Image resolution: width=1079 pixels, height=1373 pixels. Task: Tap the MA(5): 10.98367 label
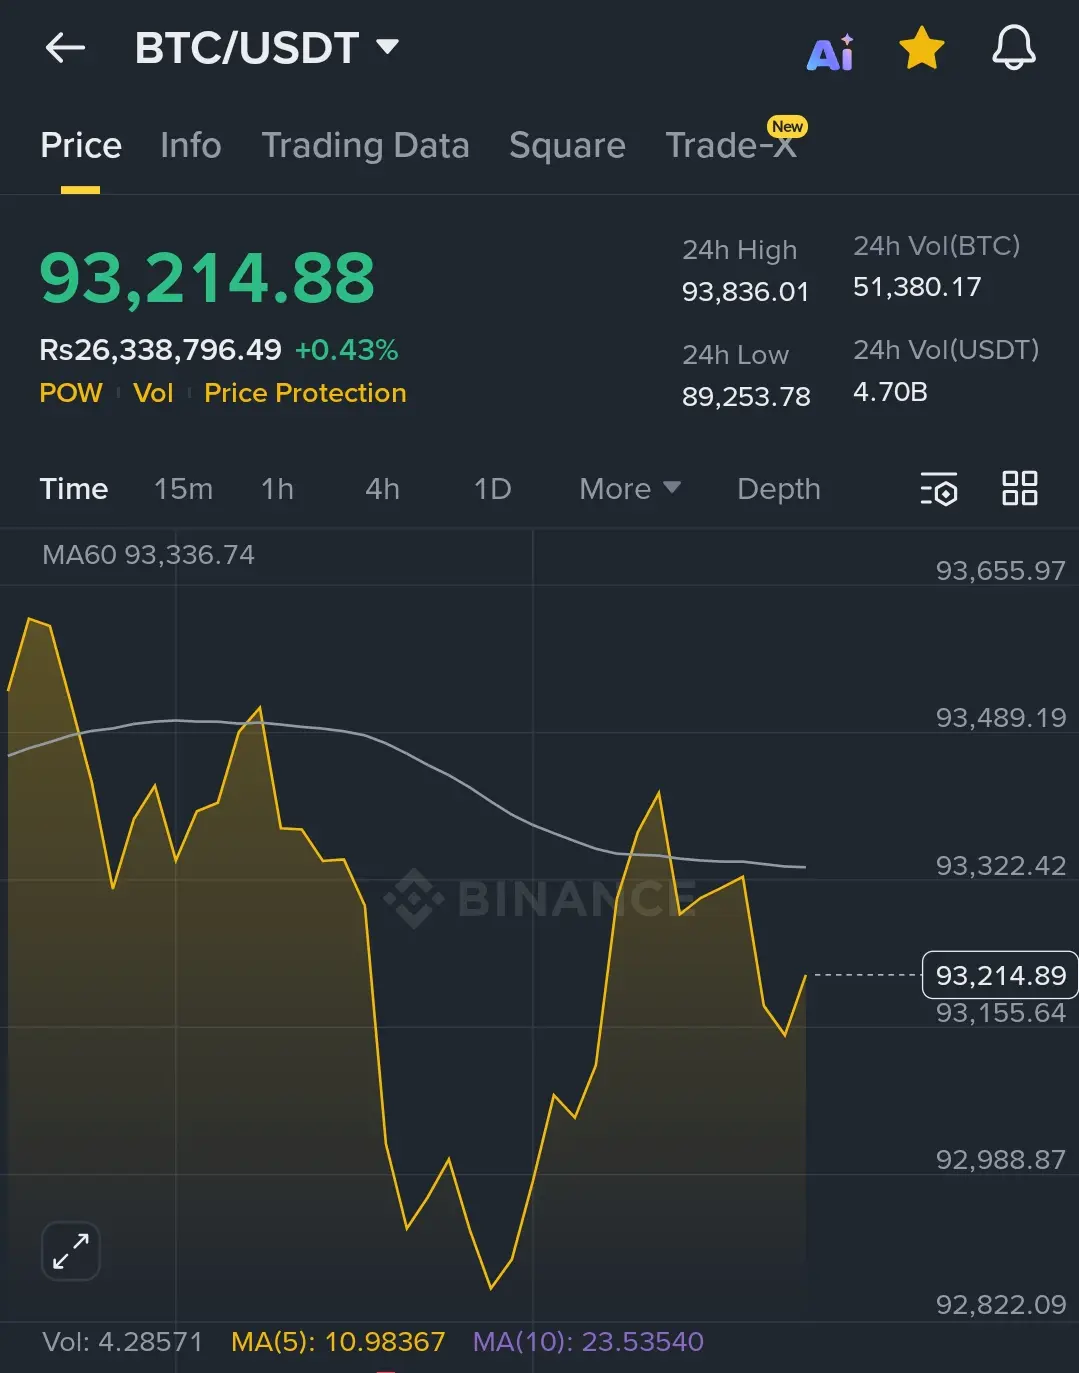pos(338,1342)
